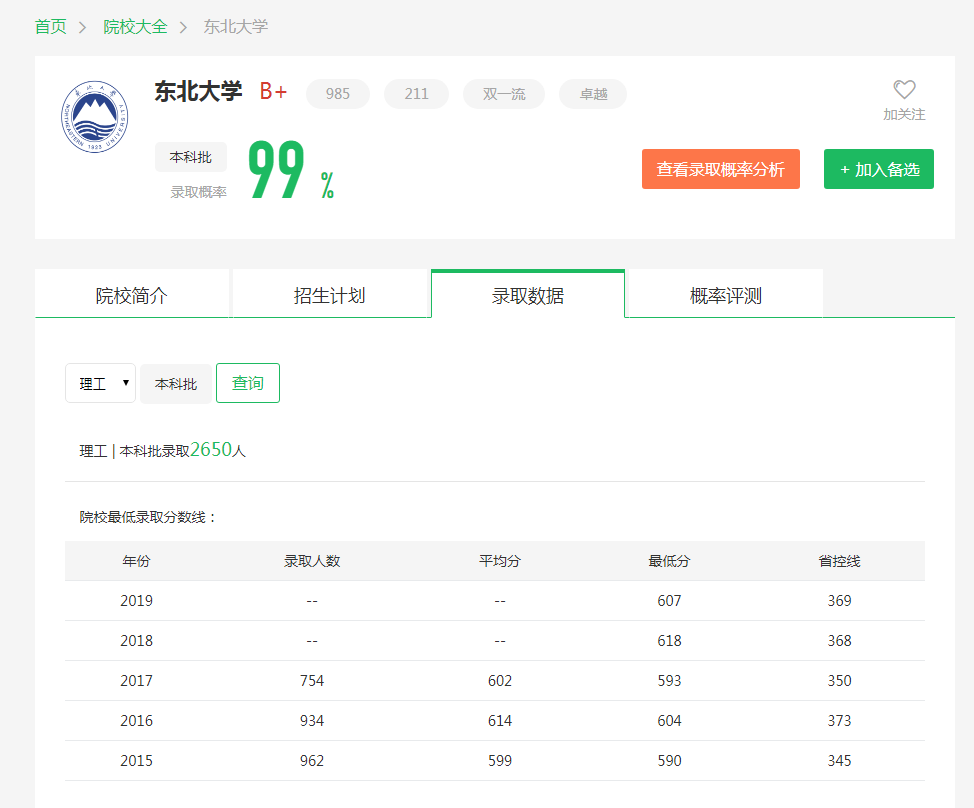Click the 2019 year cell
The height and width of the screenshot is (808, 974).
pyautogui.click(x=136, y=601)
